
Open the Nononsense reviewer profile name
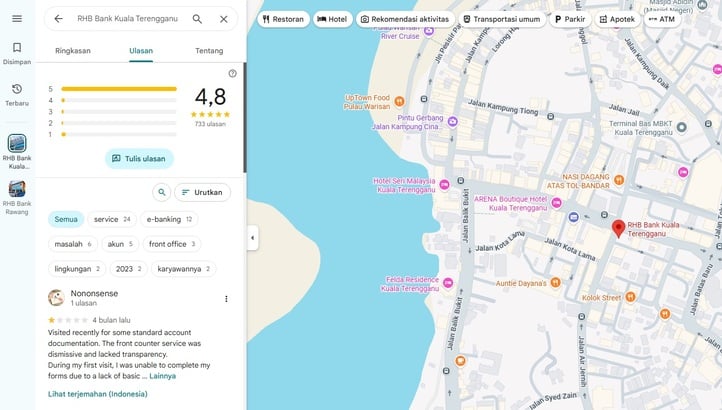click(x=94, y=293)
